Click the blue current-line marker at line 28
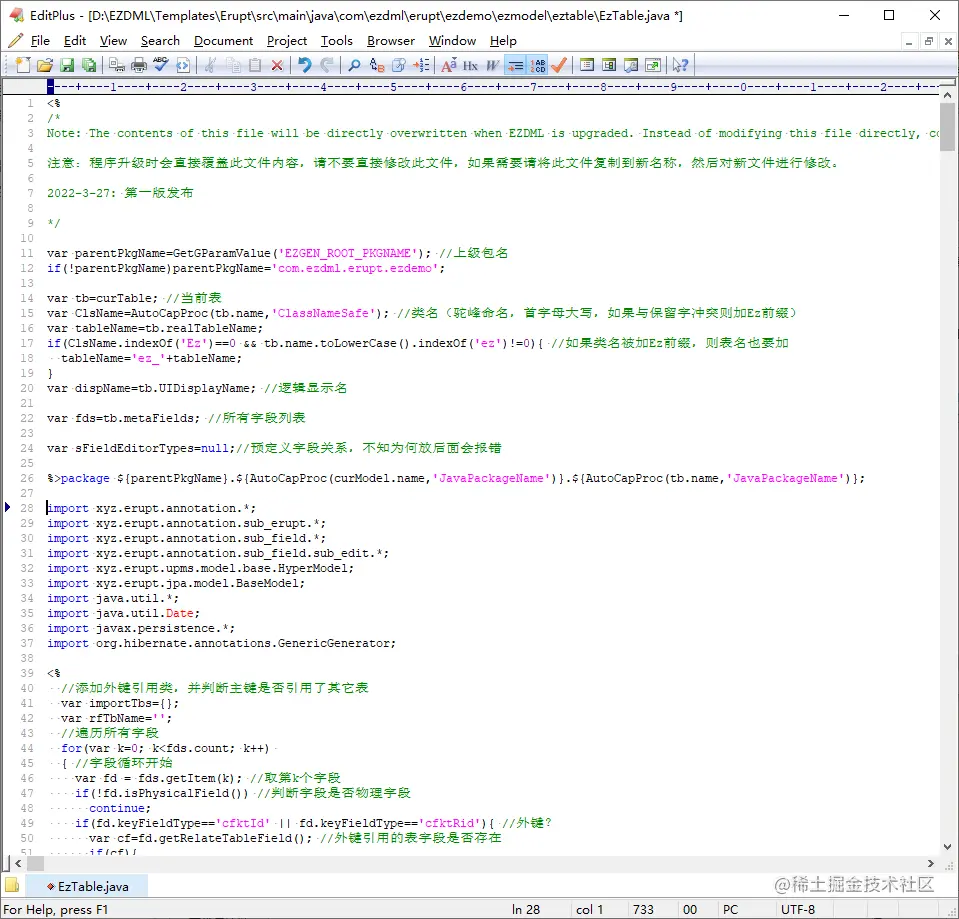The width and height of the screenshot is (959, 919). [x=7, y=507]
